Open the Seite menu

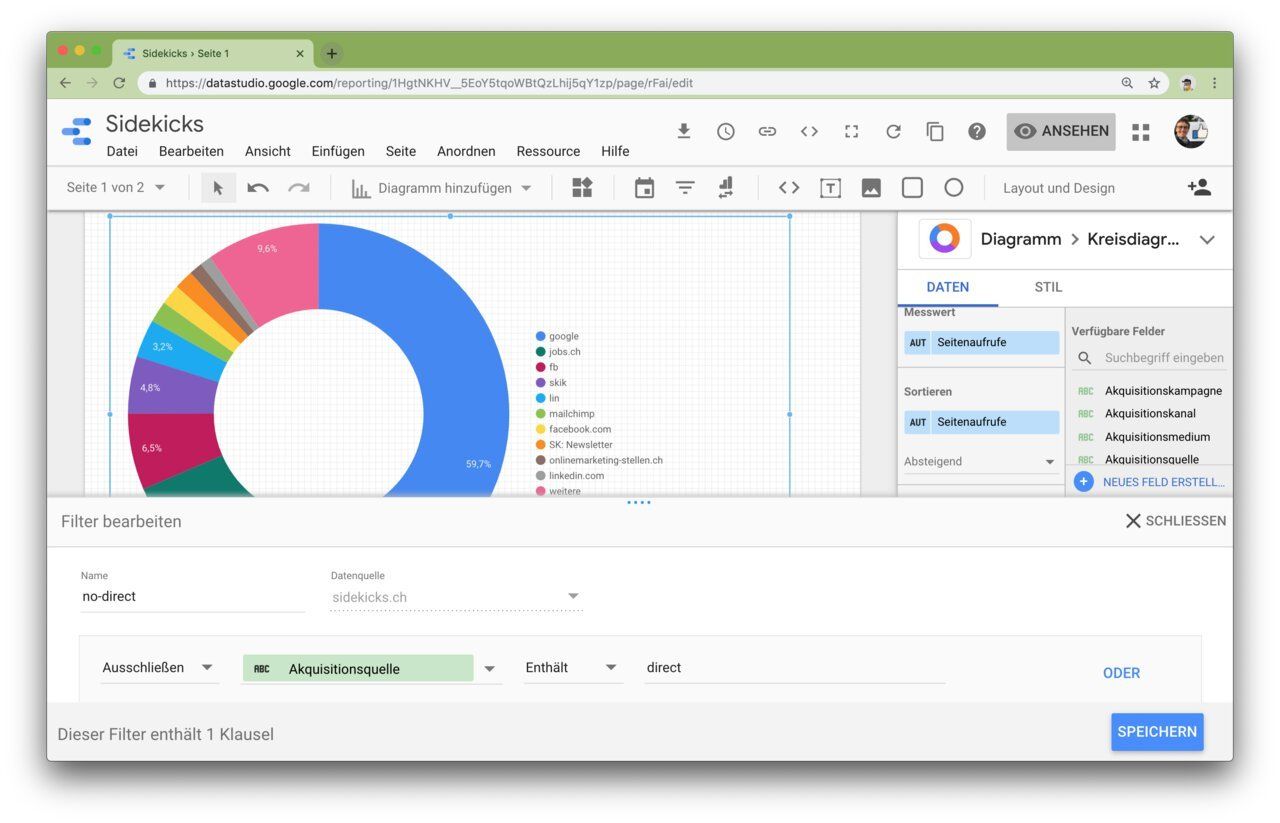click(401, 151)
